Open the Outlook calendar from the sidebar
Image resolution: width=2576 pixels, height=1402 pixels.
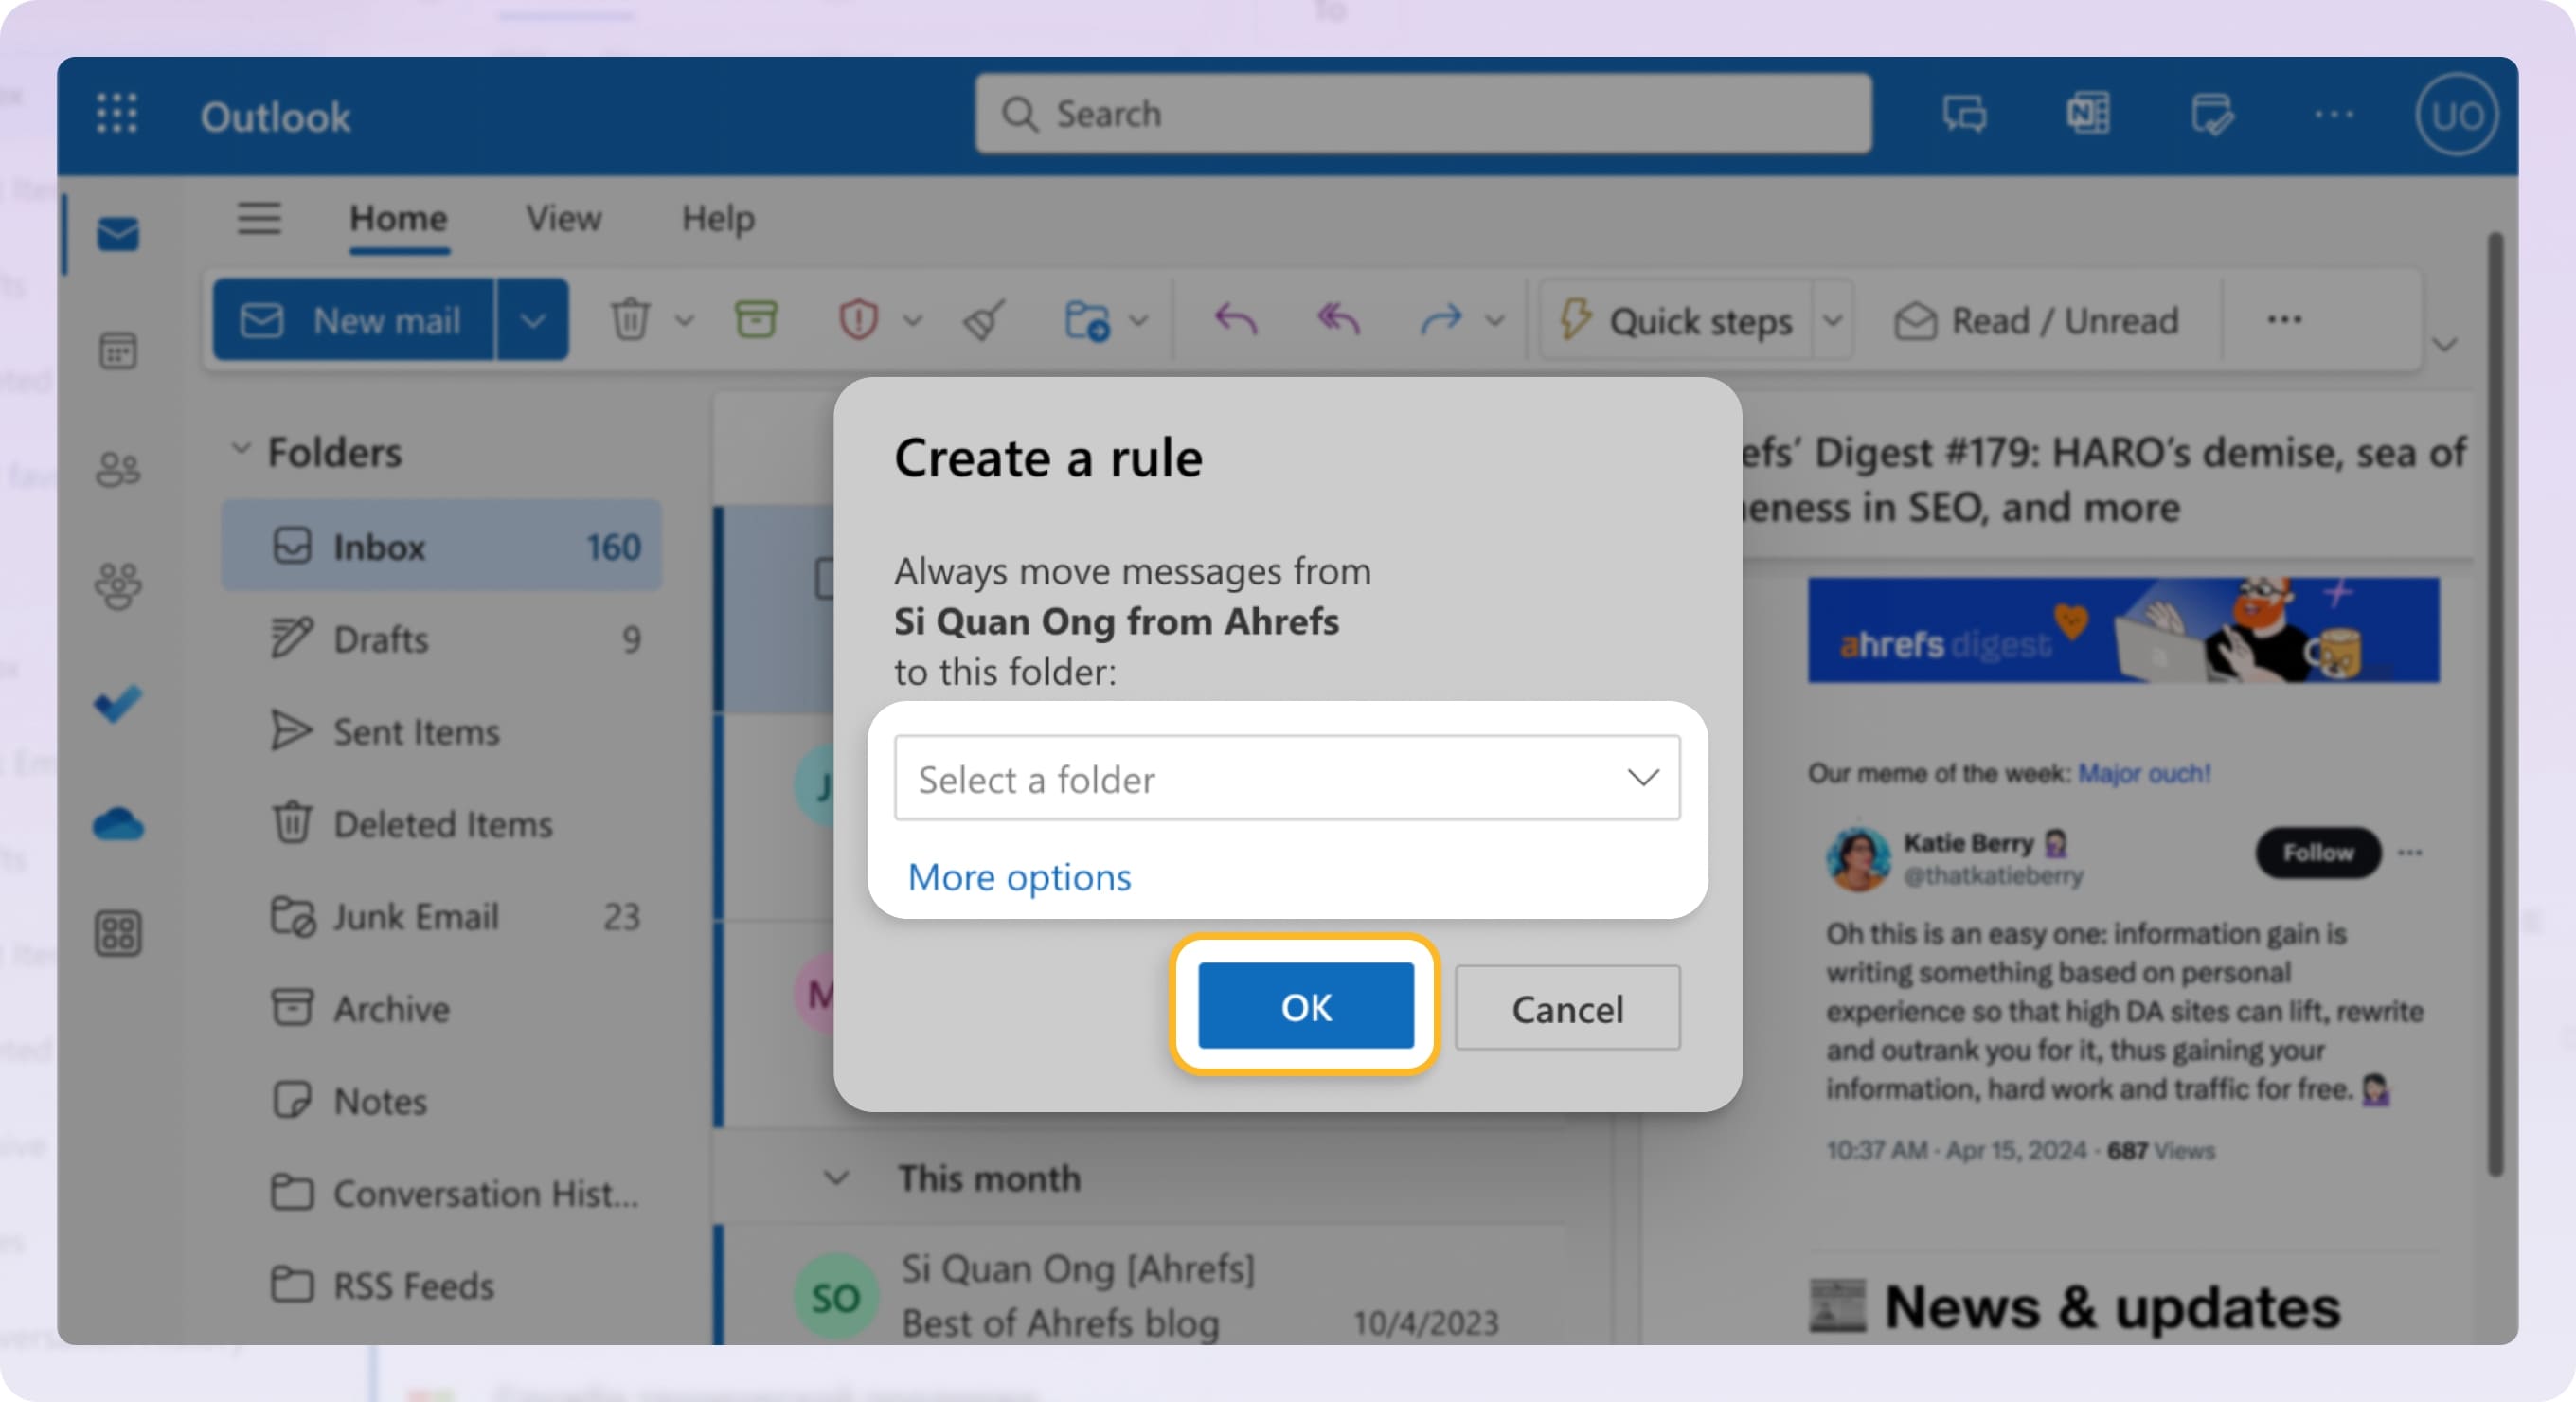click(x=118, y=350)
